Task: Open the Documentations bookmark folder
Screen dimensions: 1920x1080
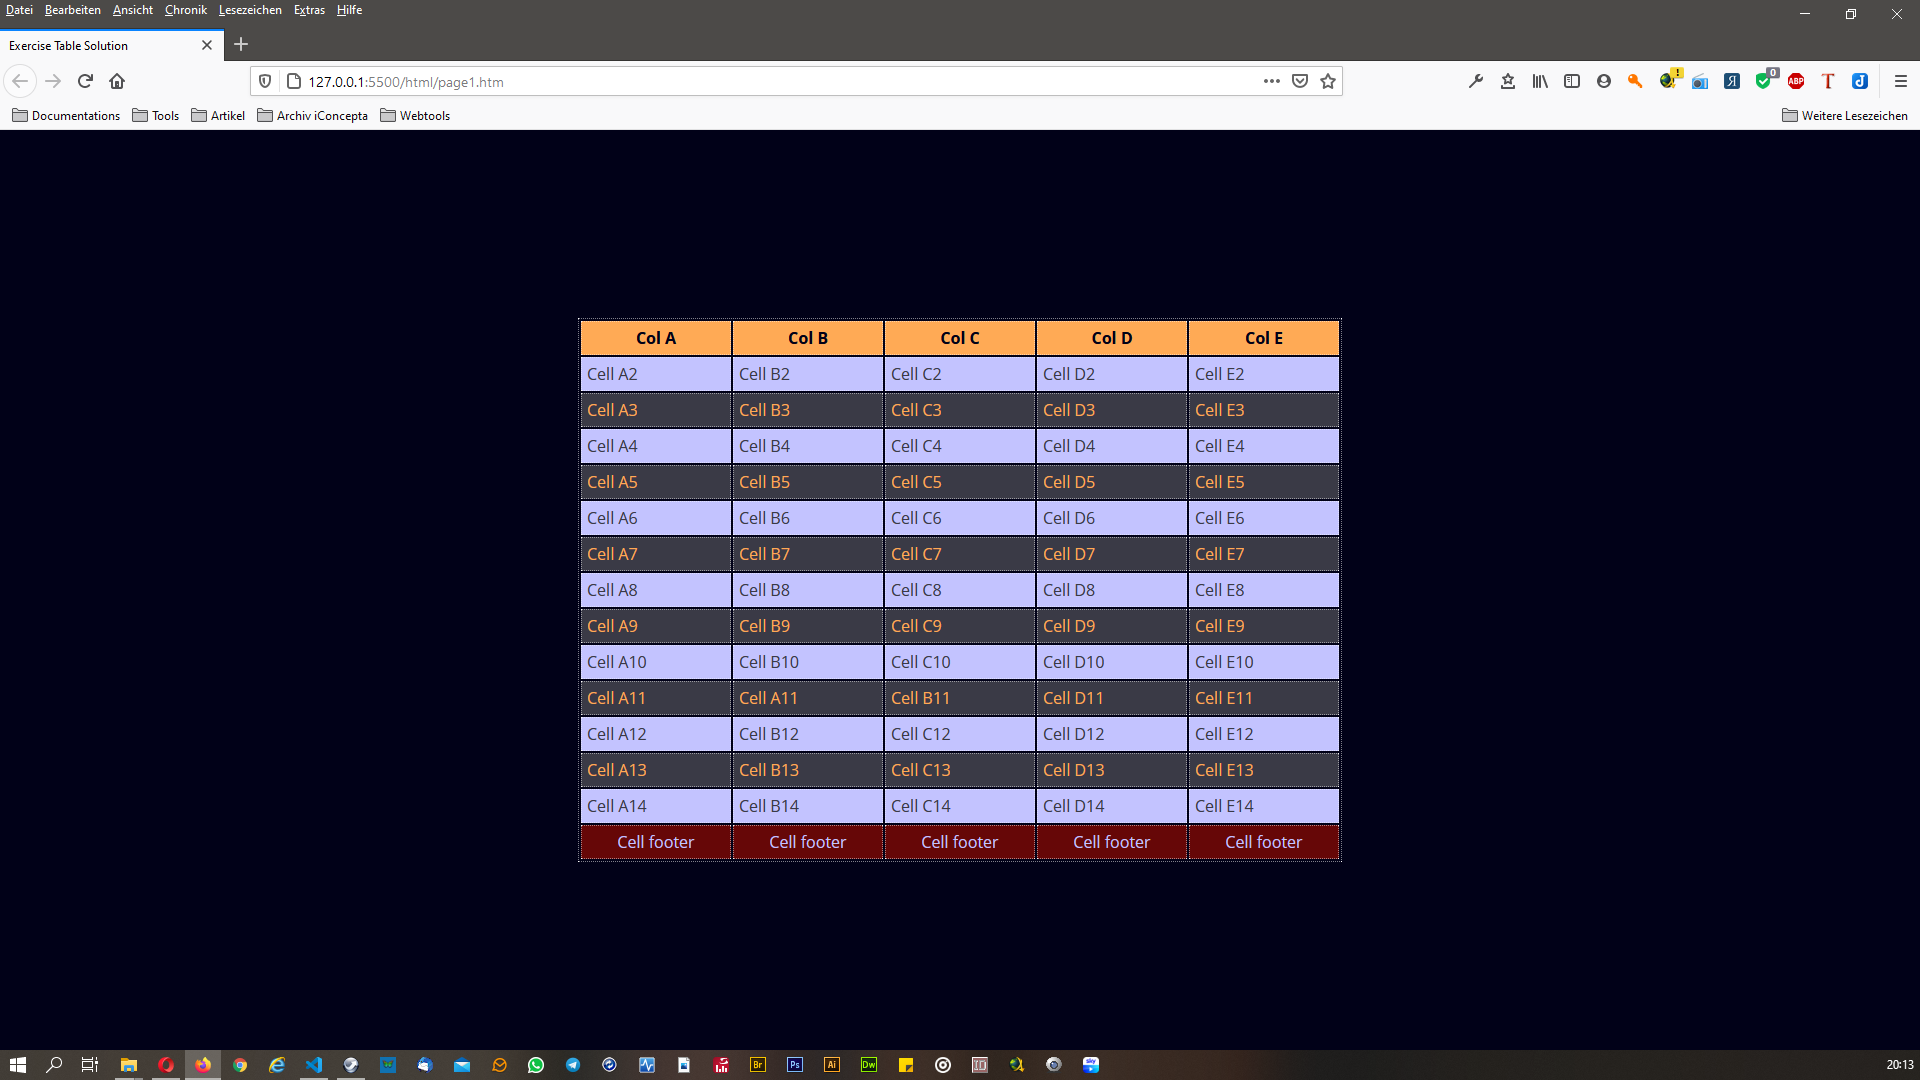Action: coord(66,116)
